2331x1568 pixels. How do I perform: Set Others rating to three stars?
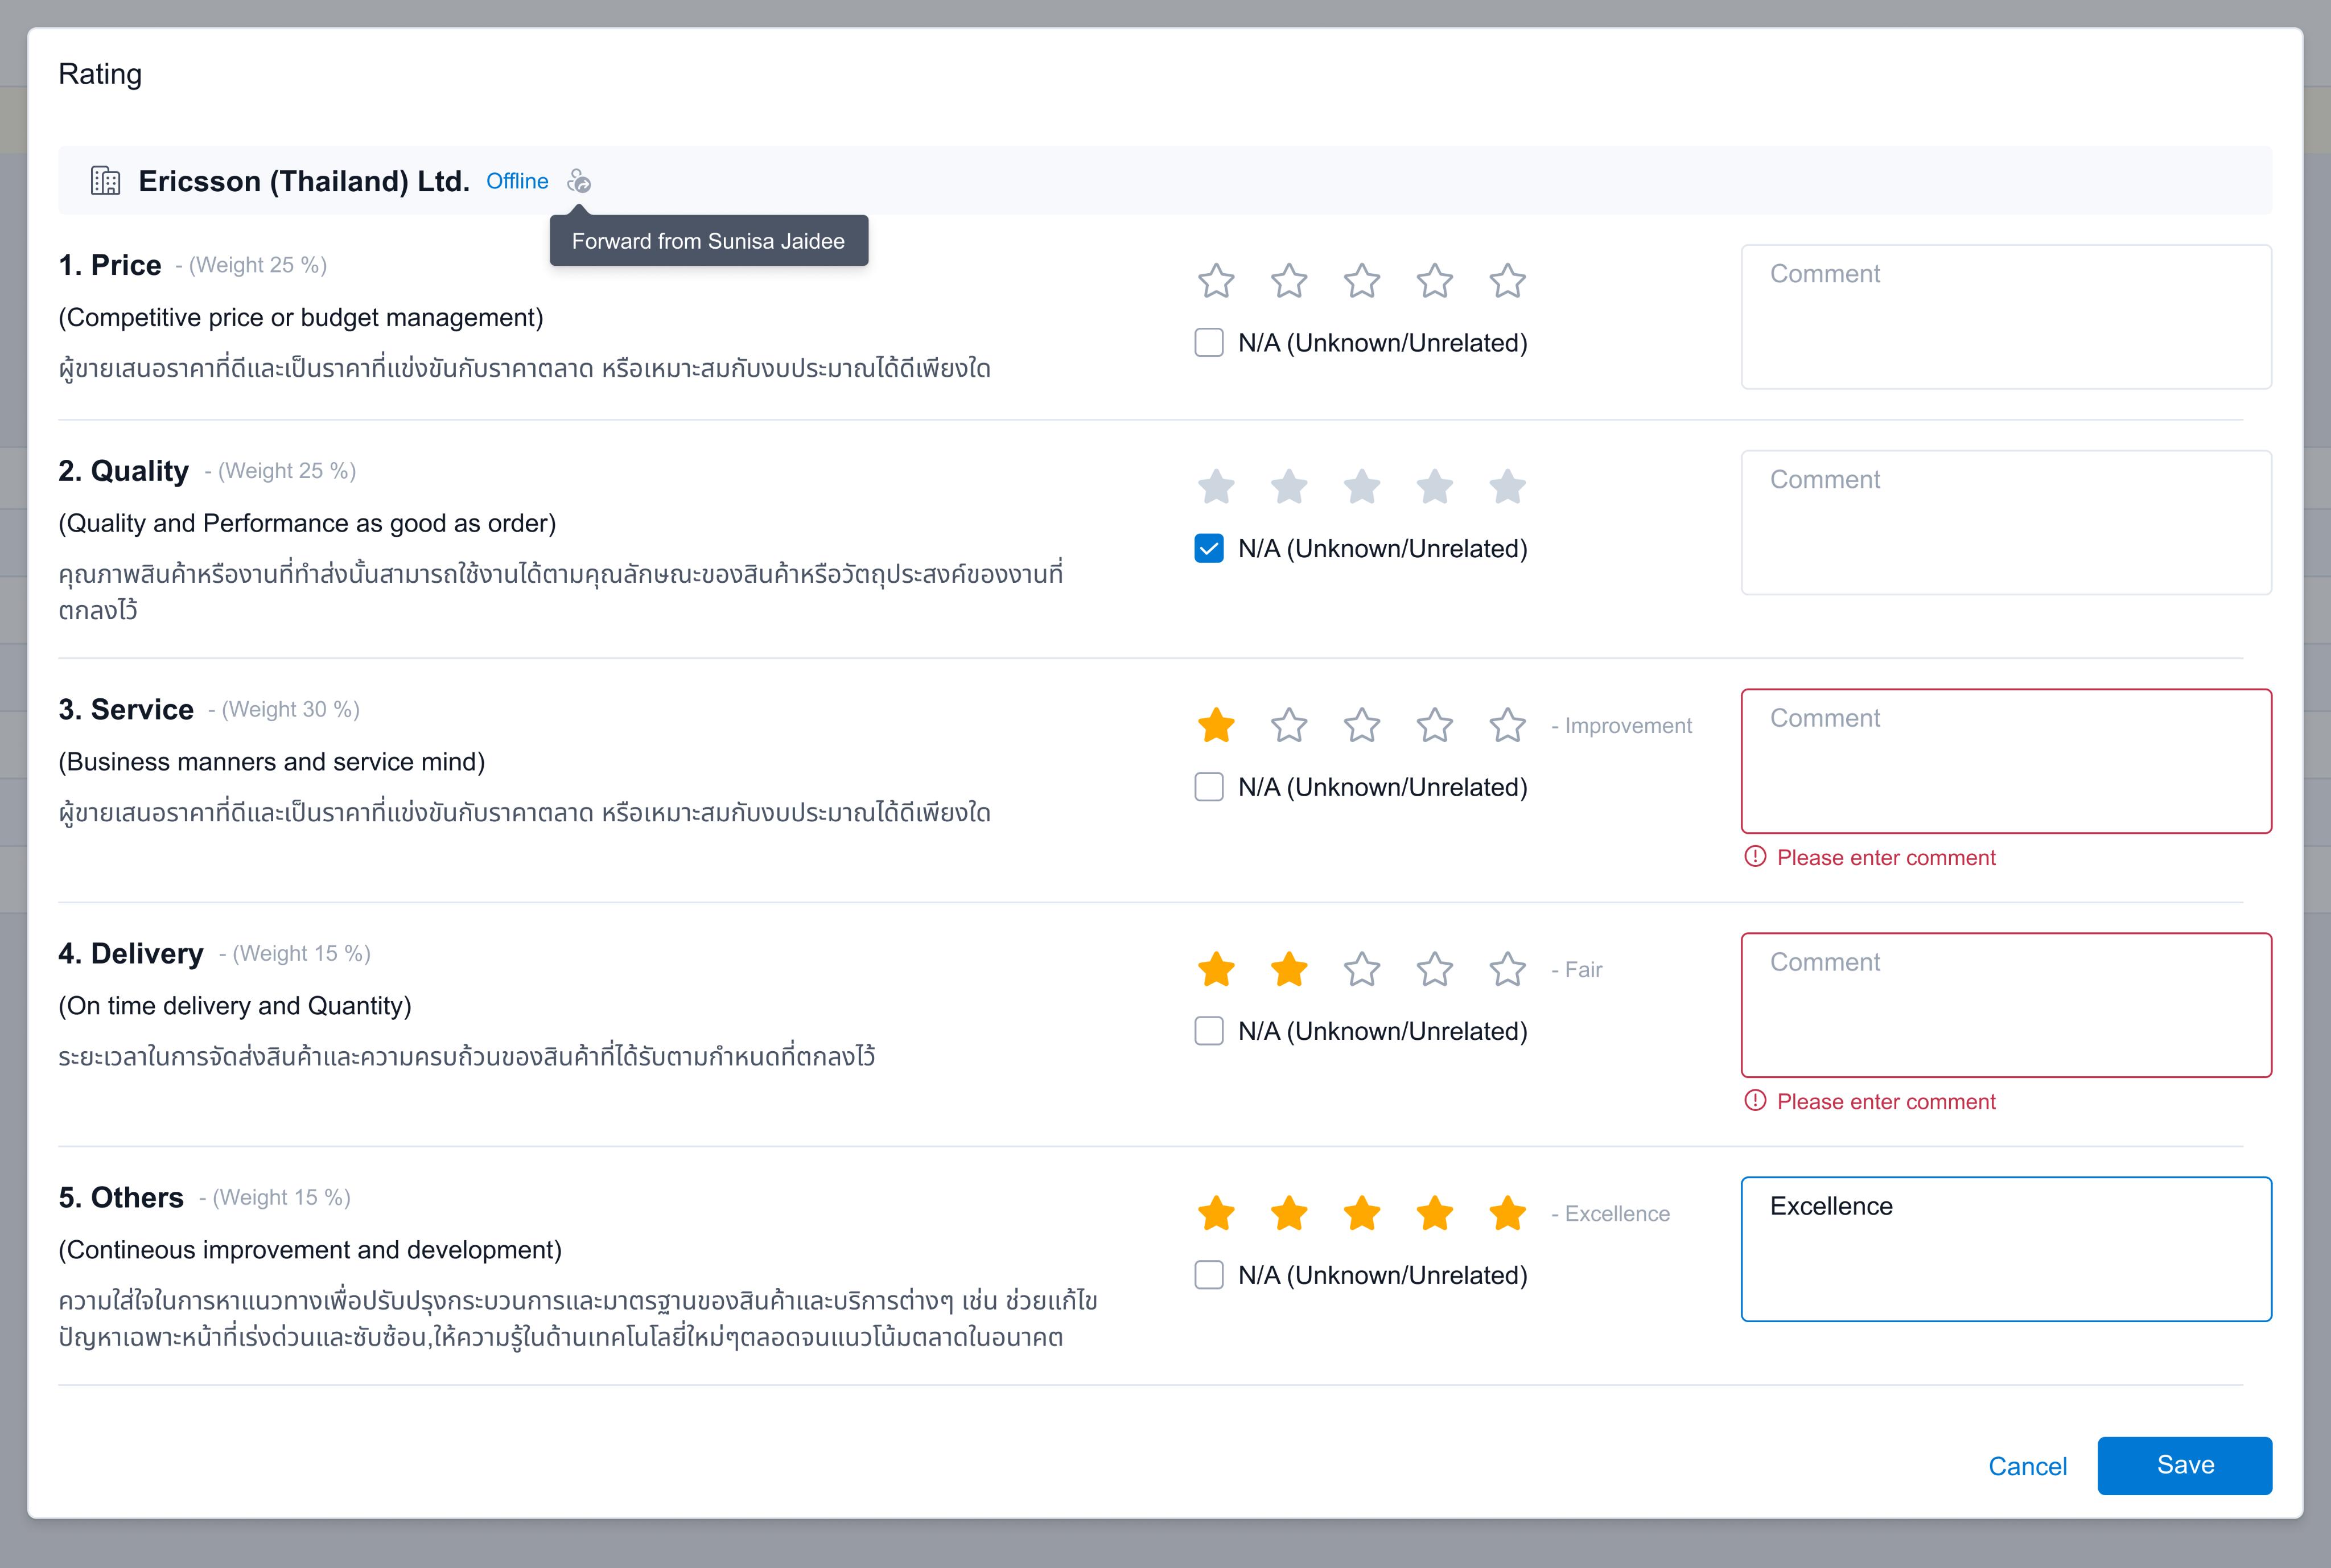[1362, 1213]
